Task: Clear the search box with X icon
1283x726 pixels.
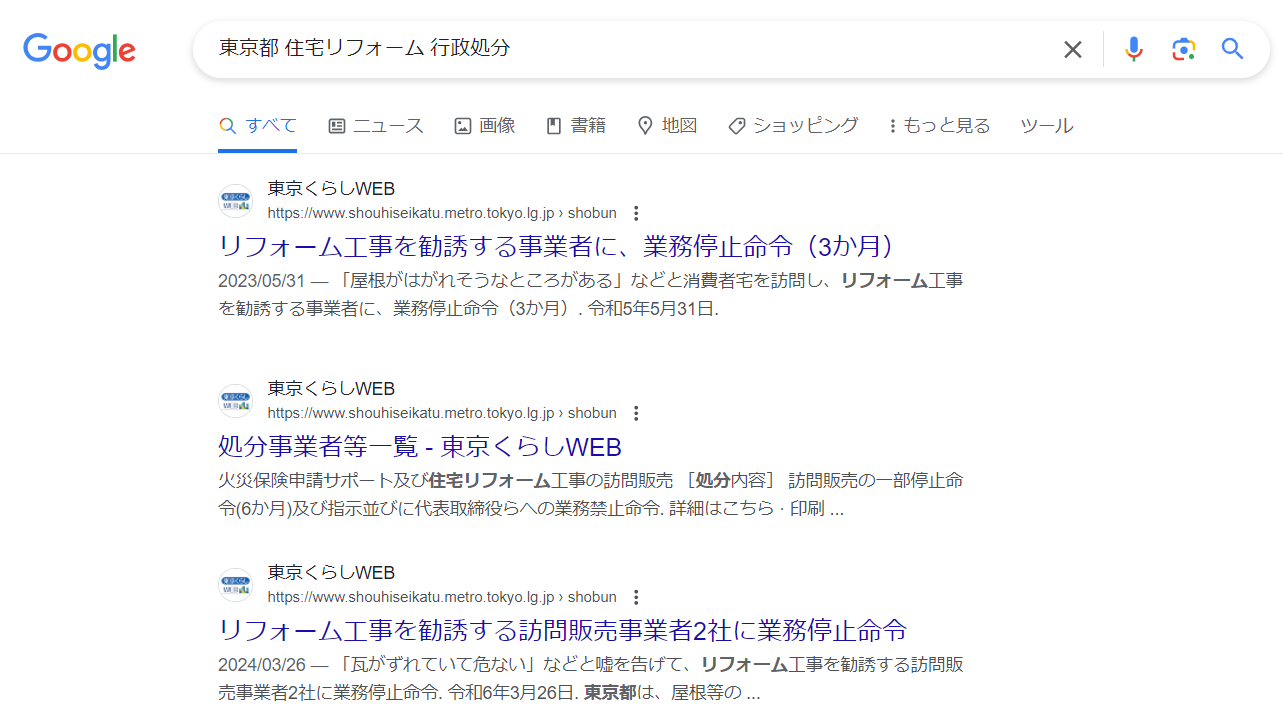Action: [1073, 49]
